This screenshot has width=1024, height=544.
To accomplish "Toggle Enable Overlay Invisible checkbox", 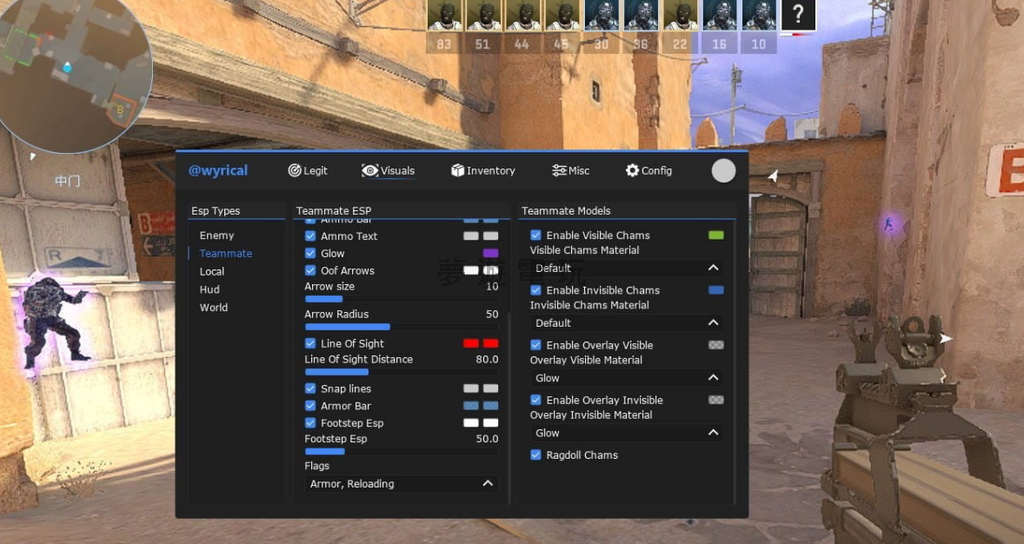I will pyautogui.click(x=536, y=399).
